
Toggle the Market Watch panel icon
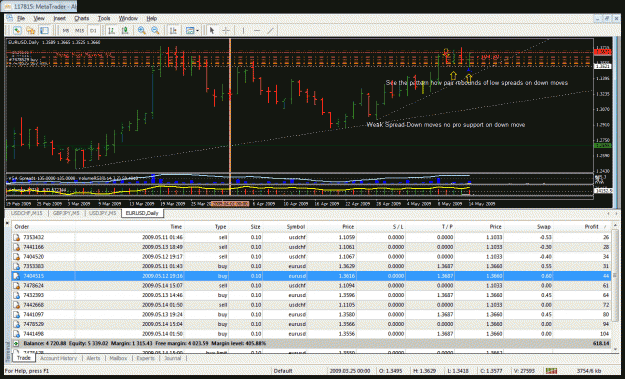pos(44,30)
